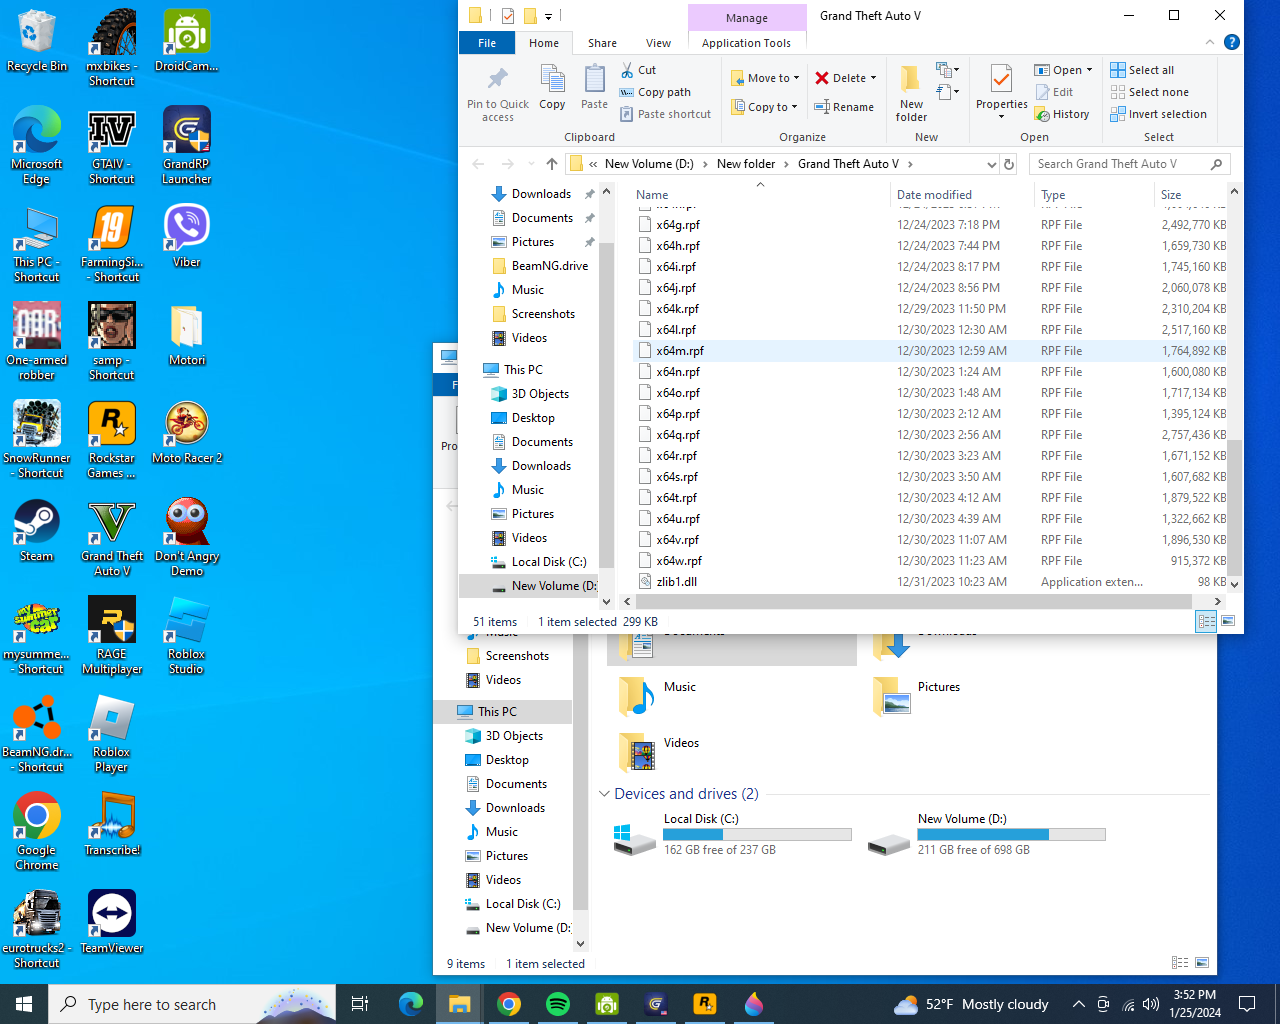Click the History button
The height and width of the screenshot is (1024, 1280).
tap(1062, 114)
